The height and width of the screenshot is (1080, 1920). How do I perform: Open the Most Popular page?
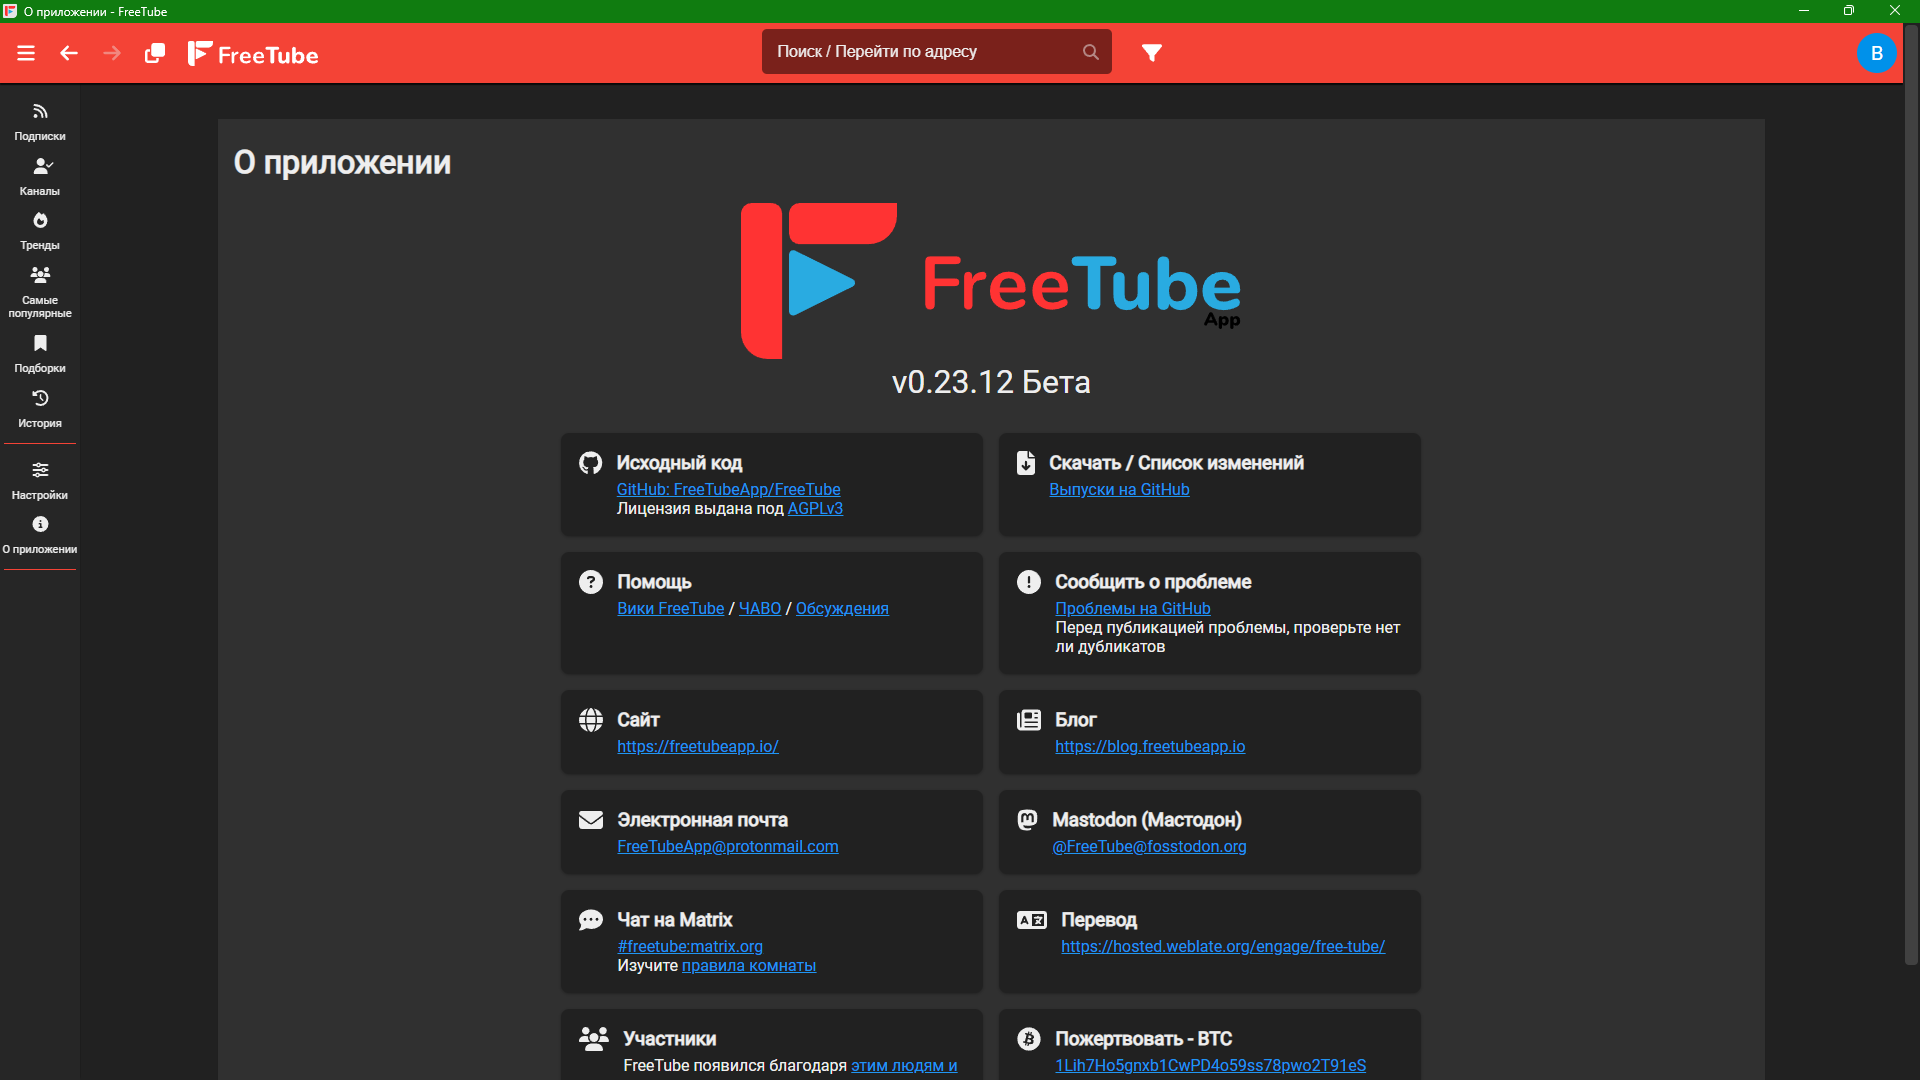click(40, 291)
